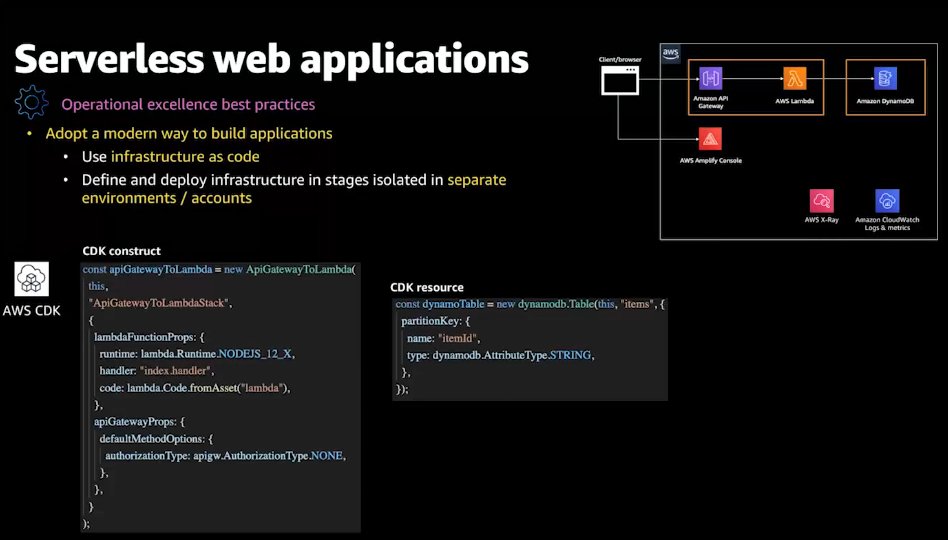This screenshot has width=948, height=540.
Task: Click the 'infrastructure as code' text
Action: click(185, 157)
